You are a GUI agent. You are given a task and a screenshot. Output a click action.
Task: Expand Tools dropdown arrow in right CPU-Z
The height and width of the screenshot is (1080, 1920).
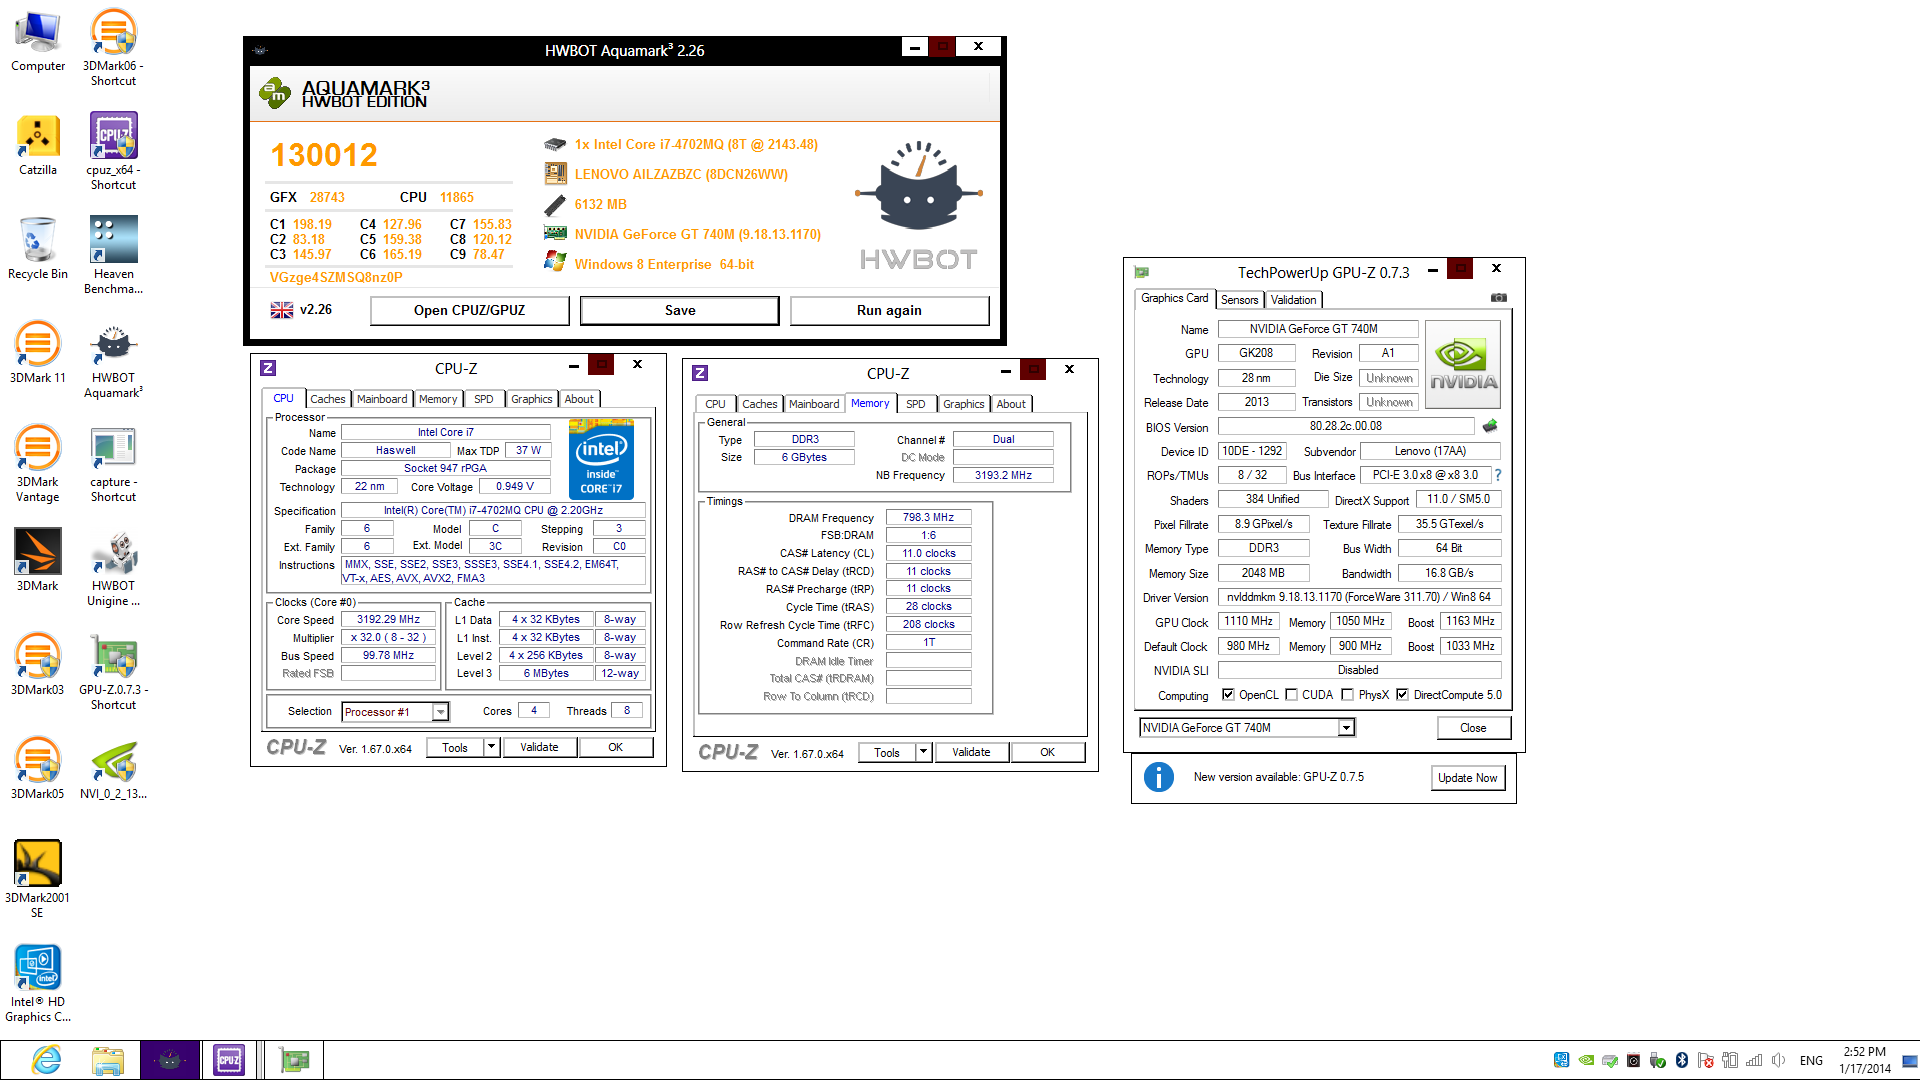pos(923,752)
